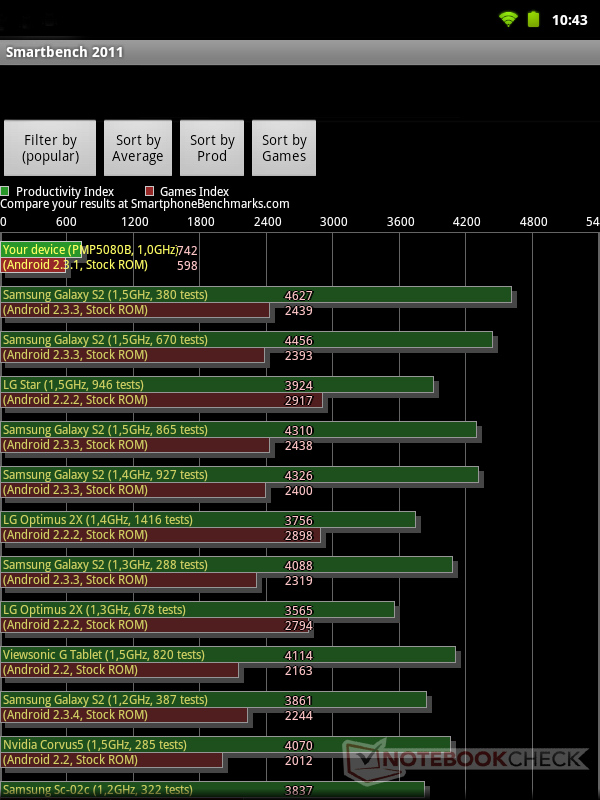Click the green Productivity Index legend square
This screenshot has width=600, height=800.
[x=5, y=191]
